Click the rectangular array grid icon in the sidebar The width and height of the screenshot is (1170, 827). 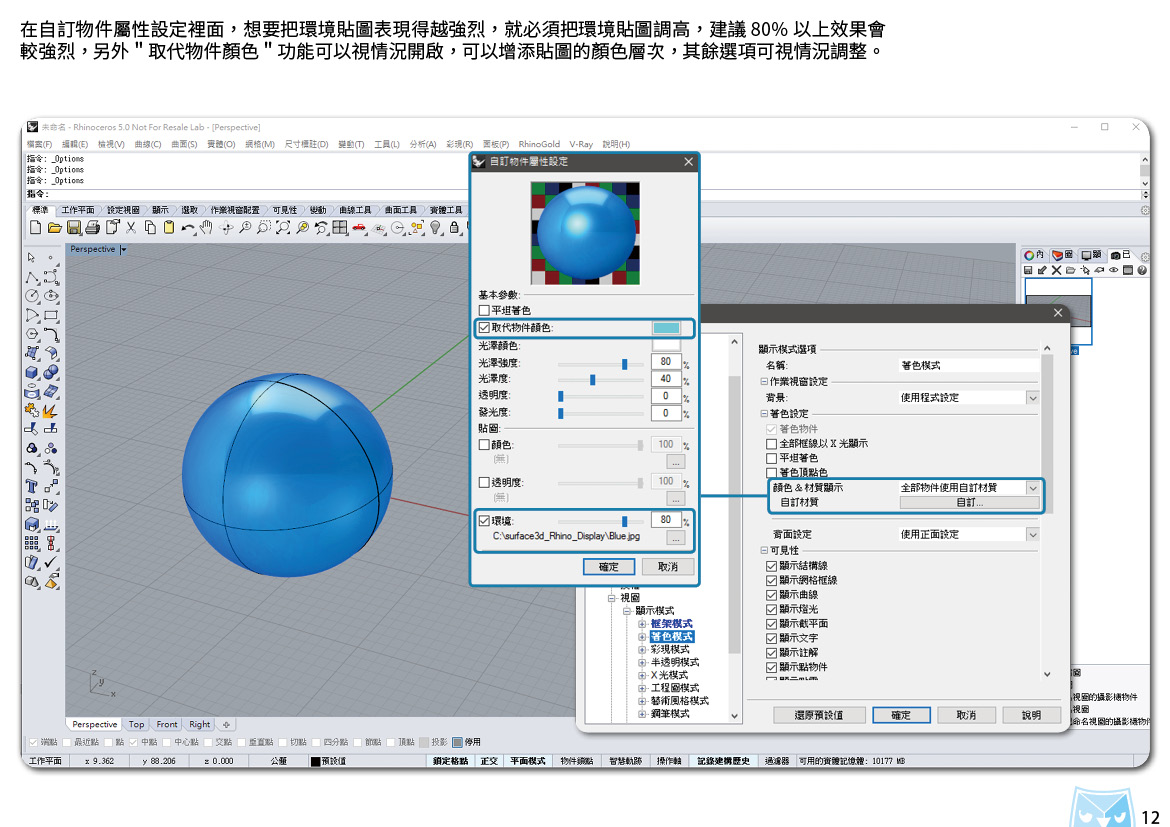[x=31, y=543]
